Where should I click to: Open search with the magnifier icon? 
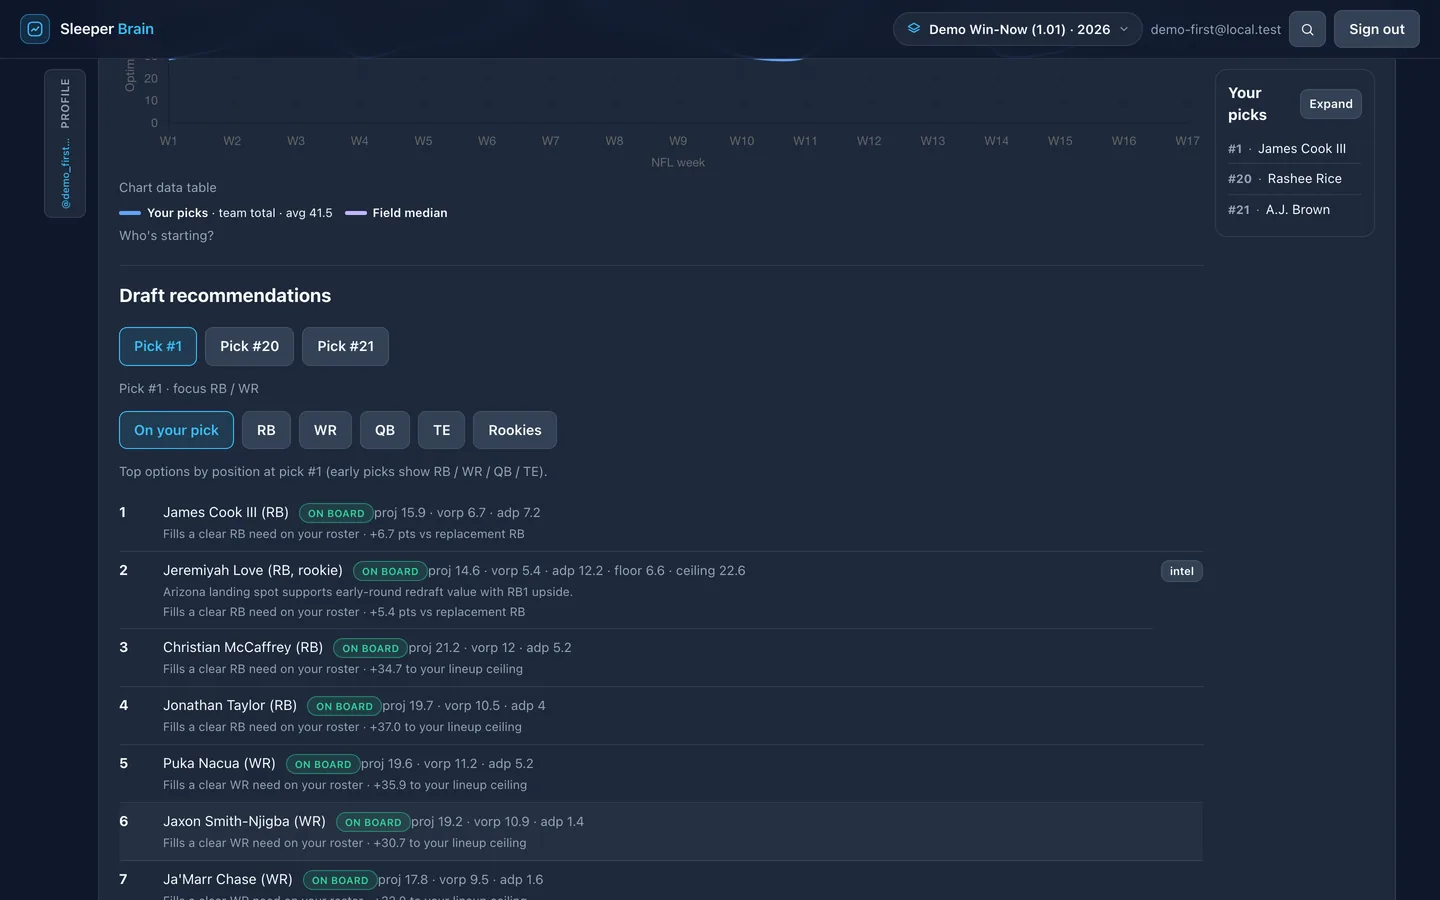[x=1307, y=29]
